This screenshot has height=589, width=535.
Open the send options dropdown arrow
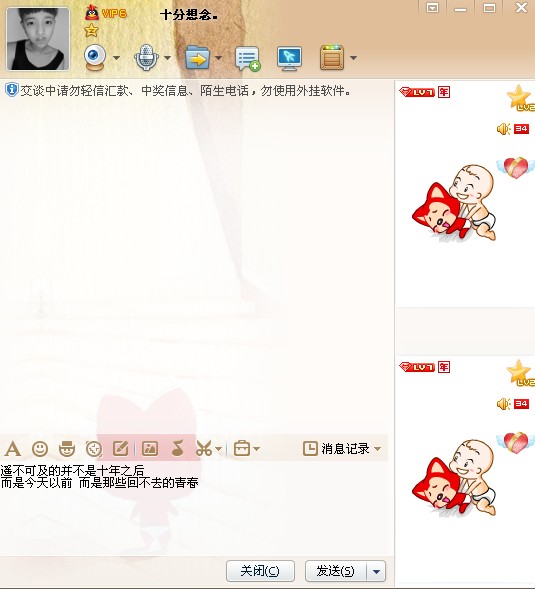[x=376, y=571]
